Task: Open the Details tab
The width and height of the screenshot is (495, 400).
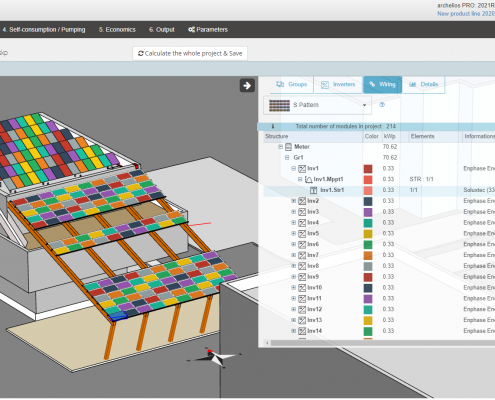Action: coord(424,85)
